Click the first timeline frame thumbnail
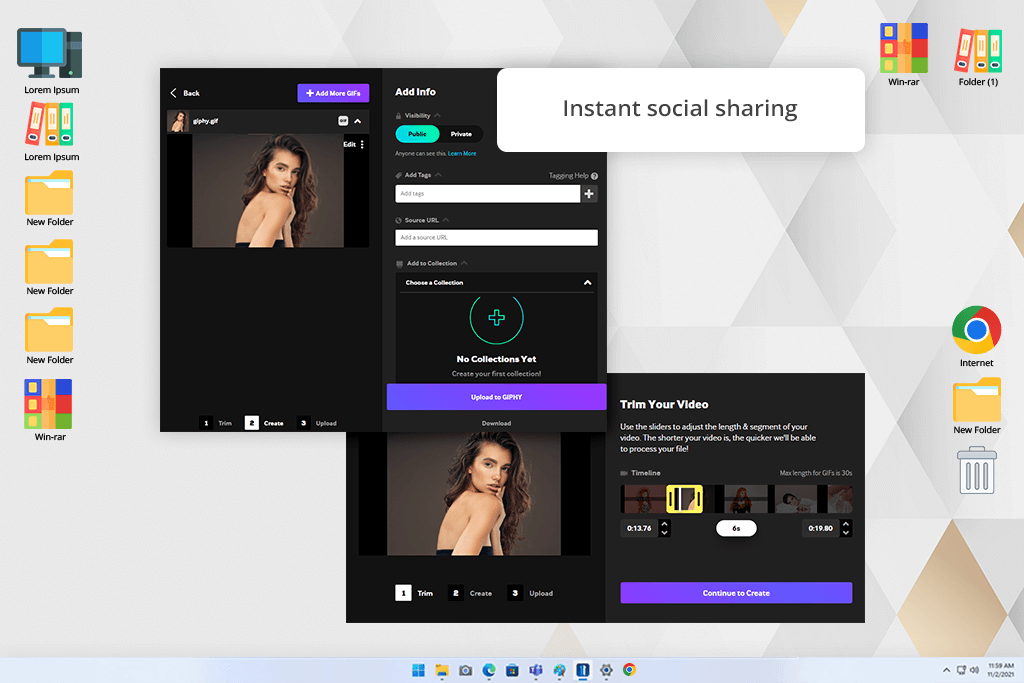 (x=643, y=499)
